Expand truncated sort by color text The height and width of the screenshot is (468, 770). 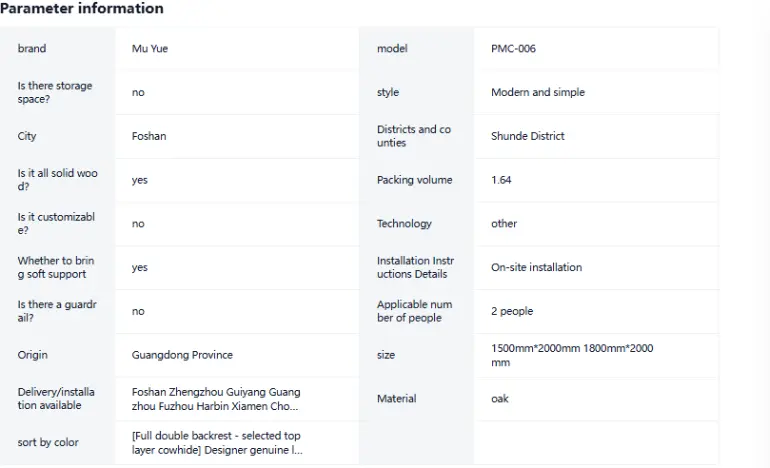click(217, 442)
